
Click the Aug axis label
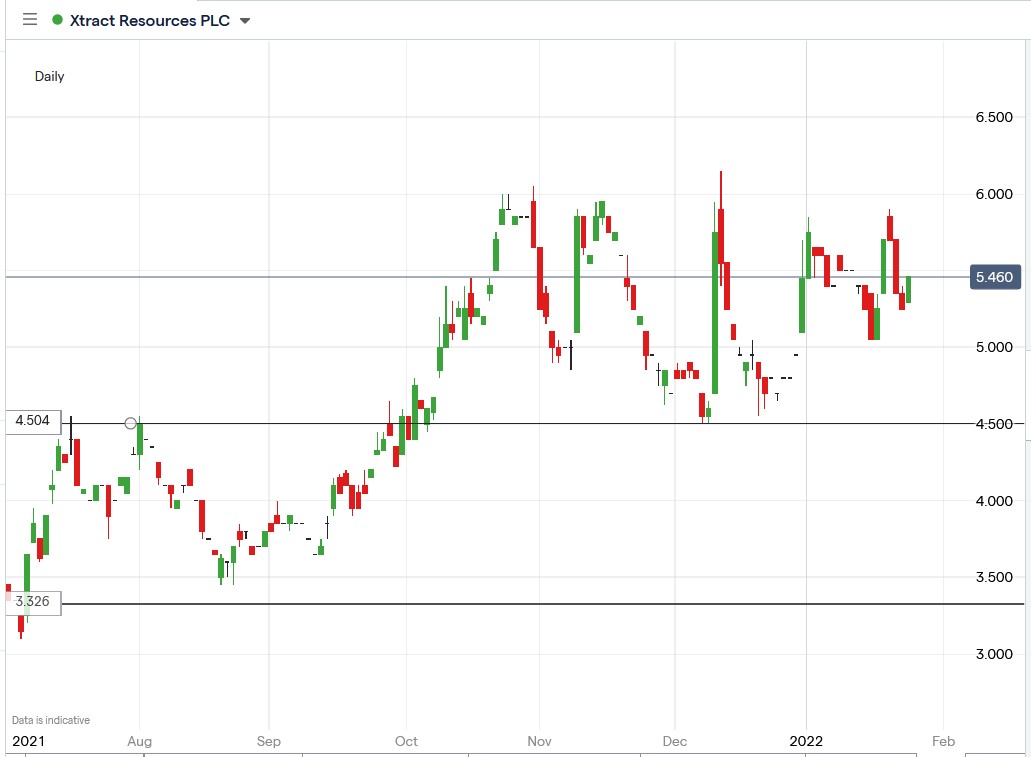(139, 741)
